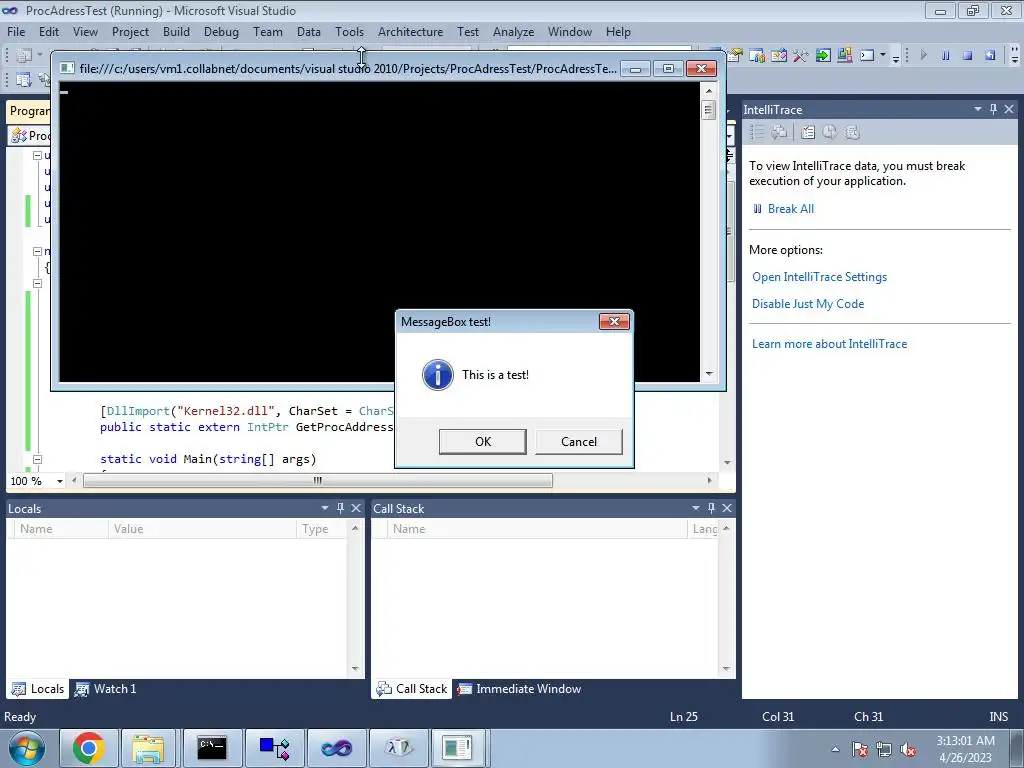
Task: Switch to the Immediate Window tab
Action: pos(519,688)
